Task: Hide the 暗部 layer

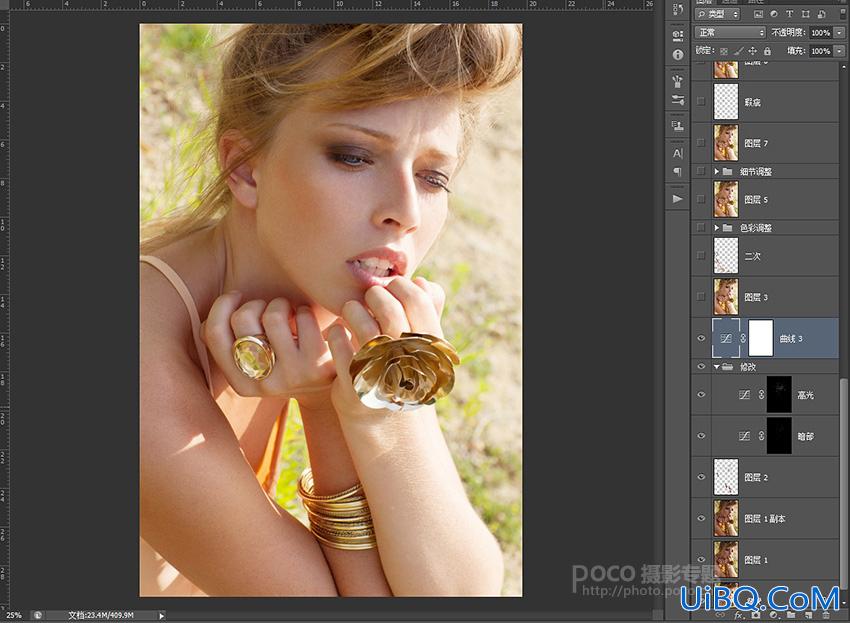Action: (x=701, y=436)
